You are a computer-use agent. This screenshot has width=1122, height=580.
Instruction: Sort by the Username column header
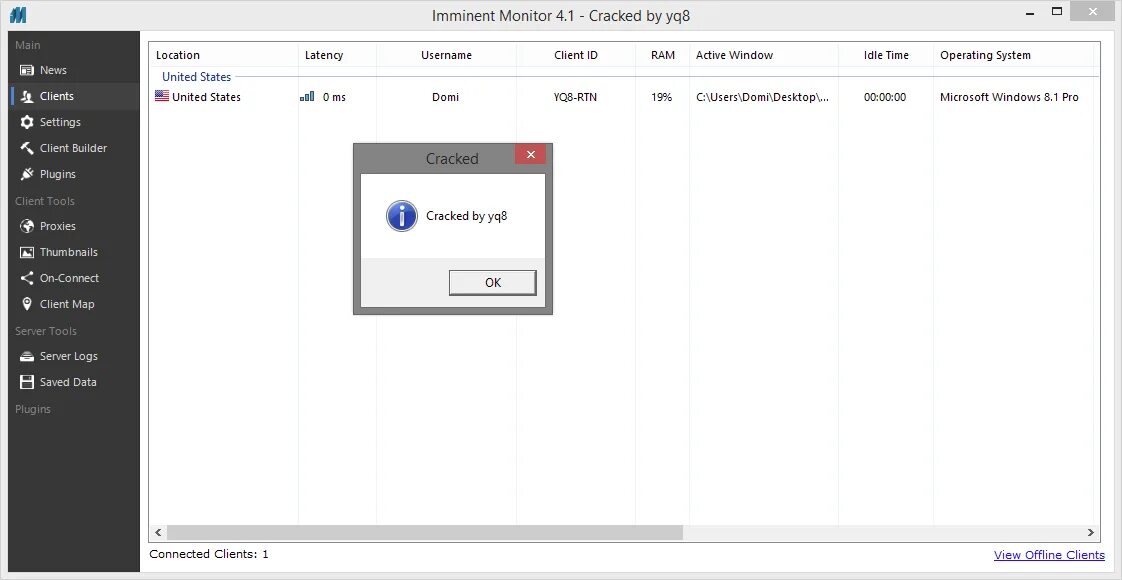(x=446, y=55)
